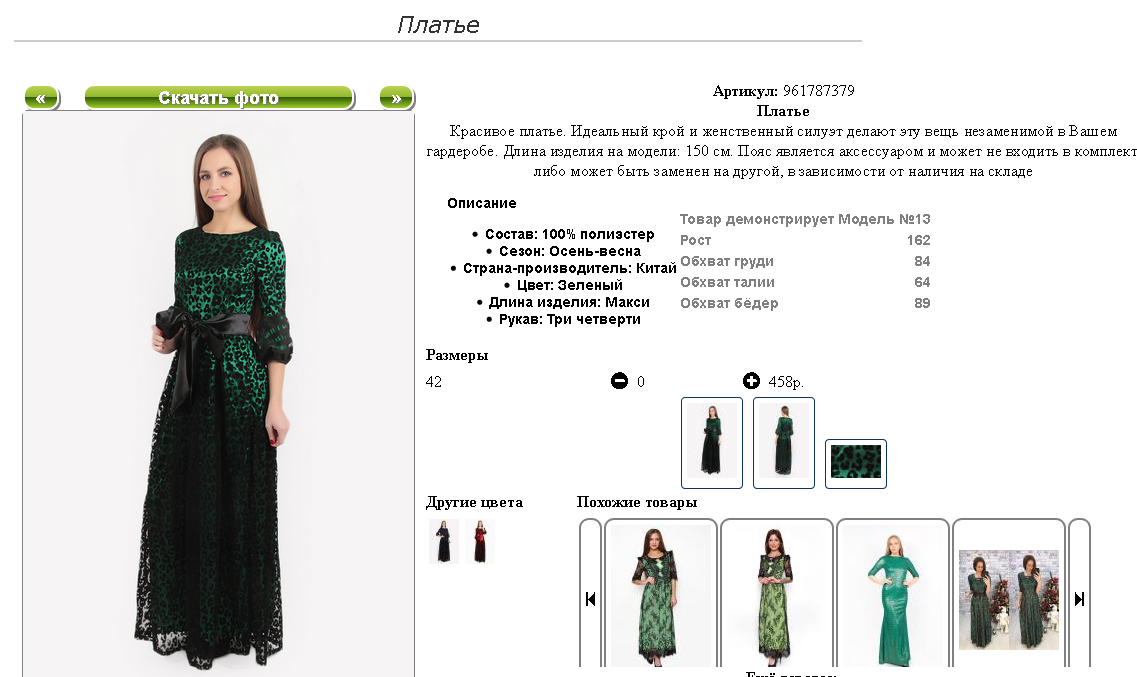
Task: Go to start of similar products carousel
Action: coord(590,599)
